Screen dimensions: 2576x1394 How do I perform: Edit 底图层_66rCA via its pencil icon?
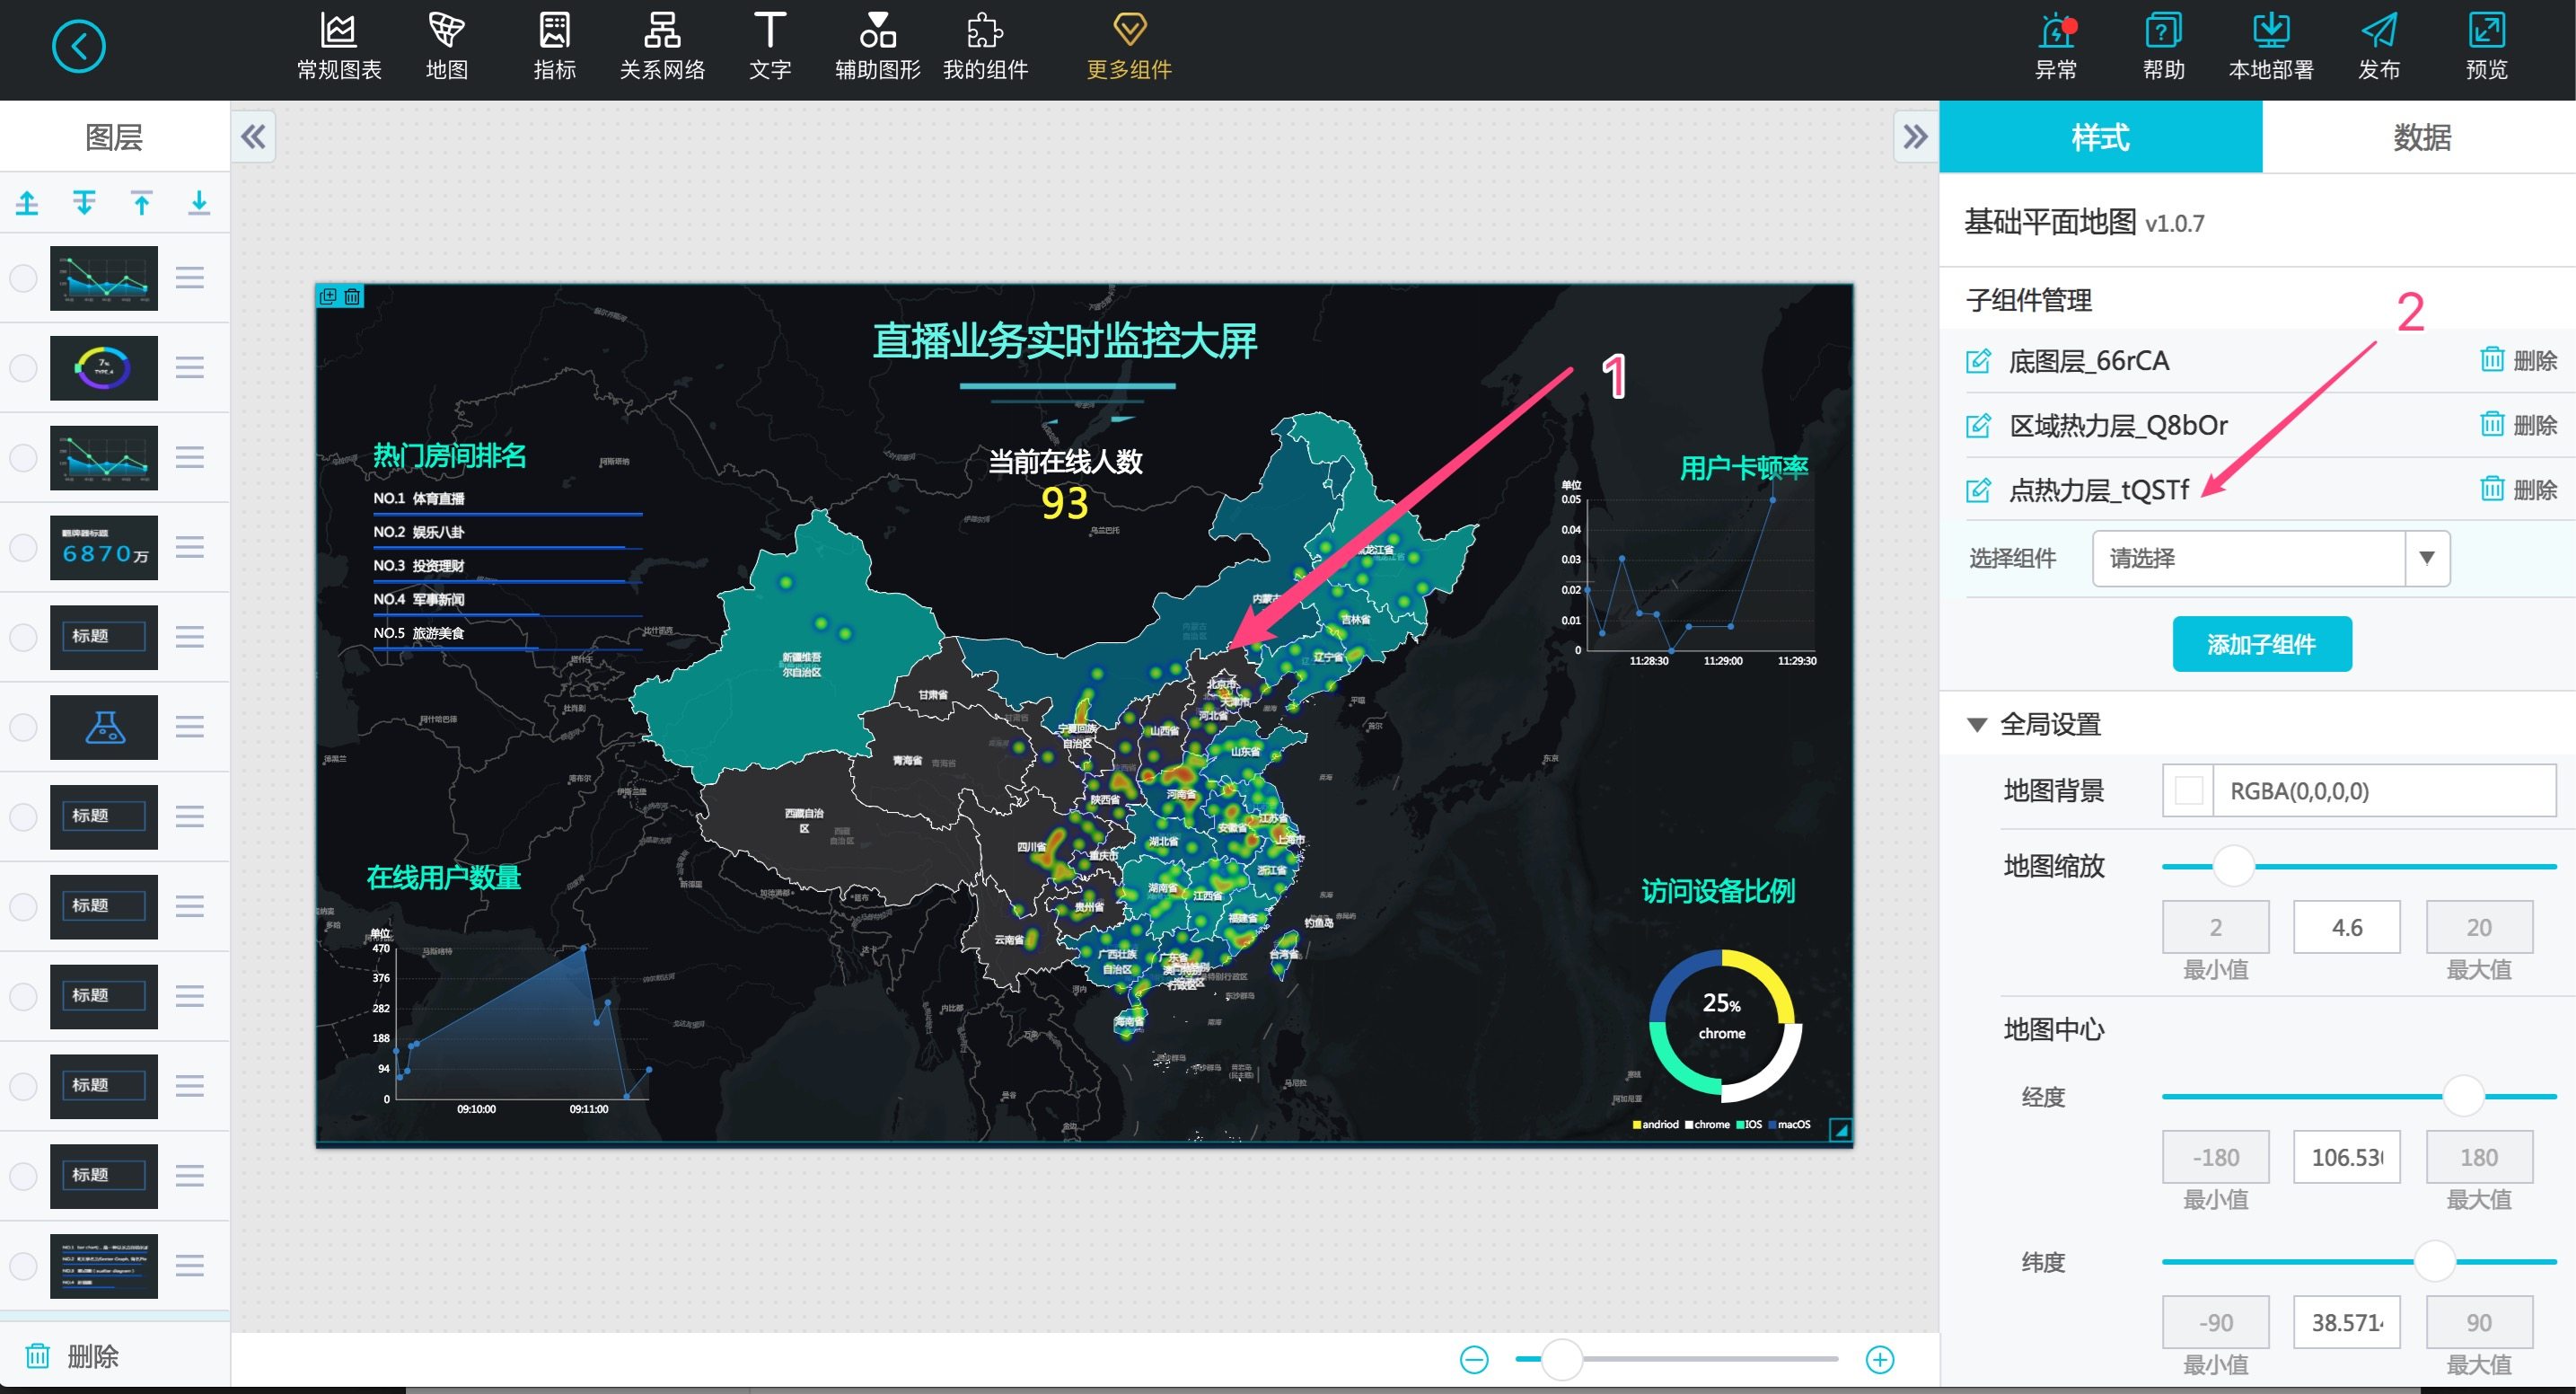pyautogui.click(x=1978, y=361)
